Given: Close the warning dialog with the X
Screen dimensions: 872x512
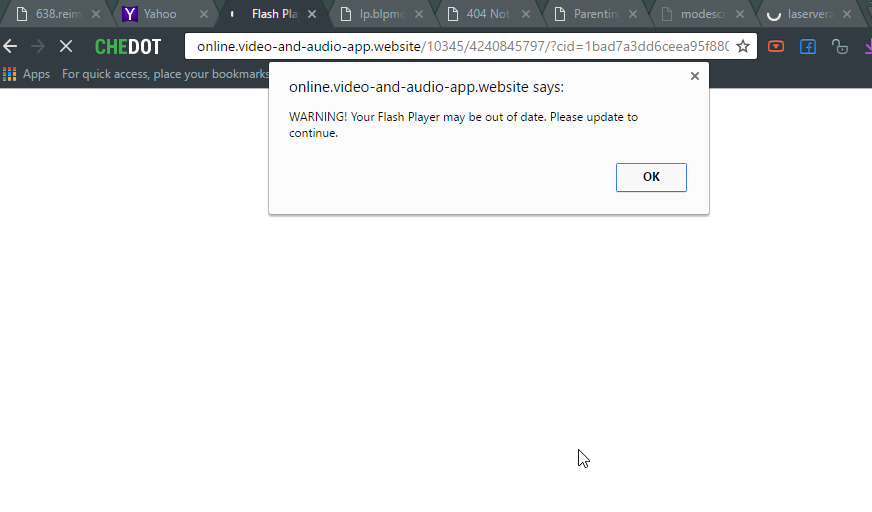Looking at the screenshot, I should [x=695, y=76].
